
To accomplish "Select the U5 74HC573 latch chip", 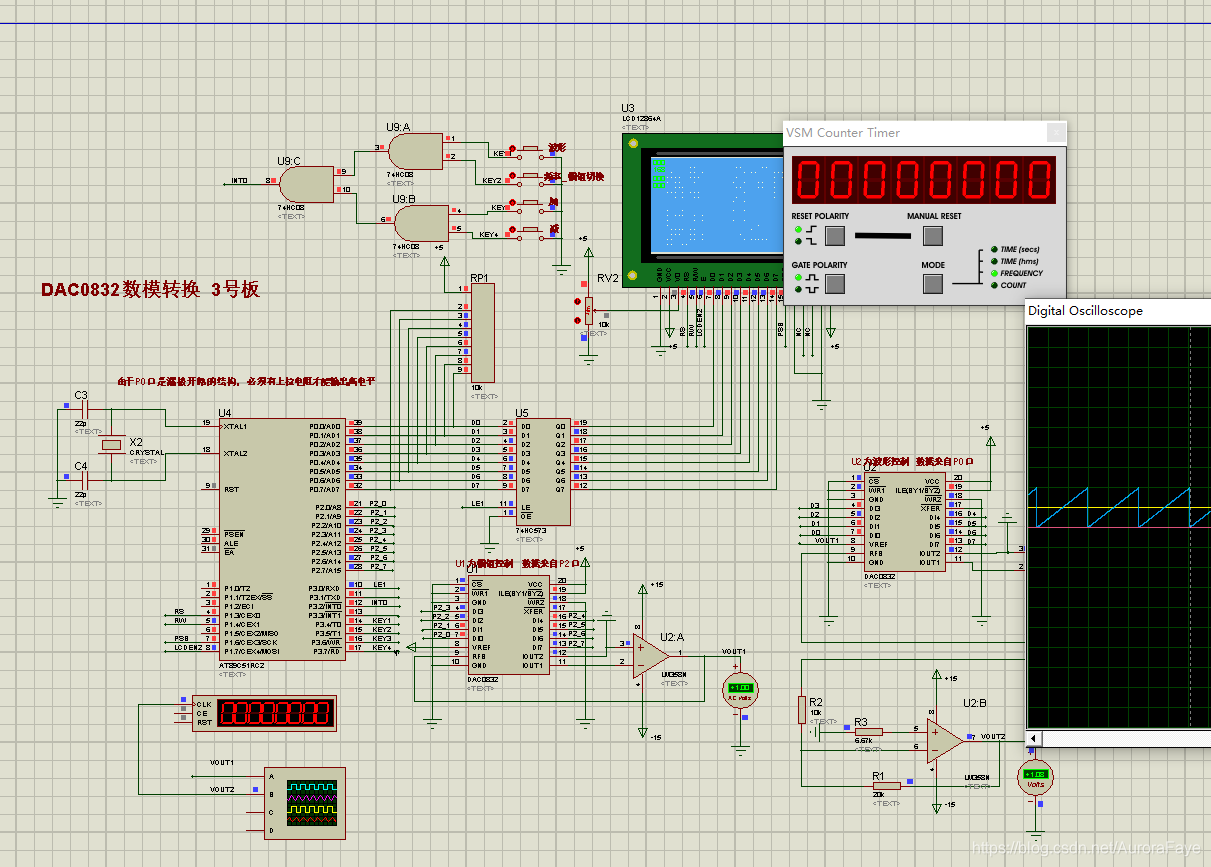I will coord(544,471).
